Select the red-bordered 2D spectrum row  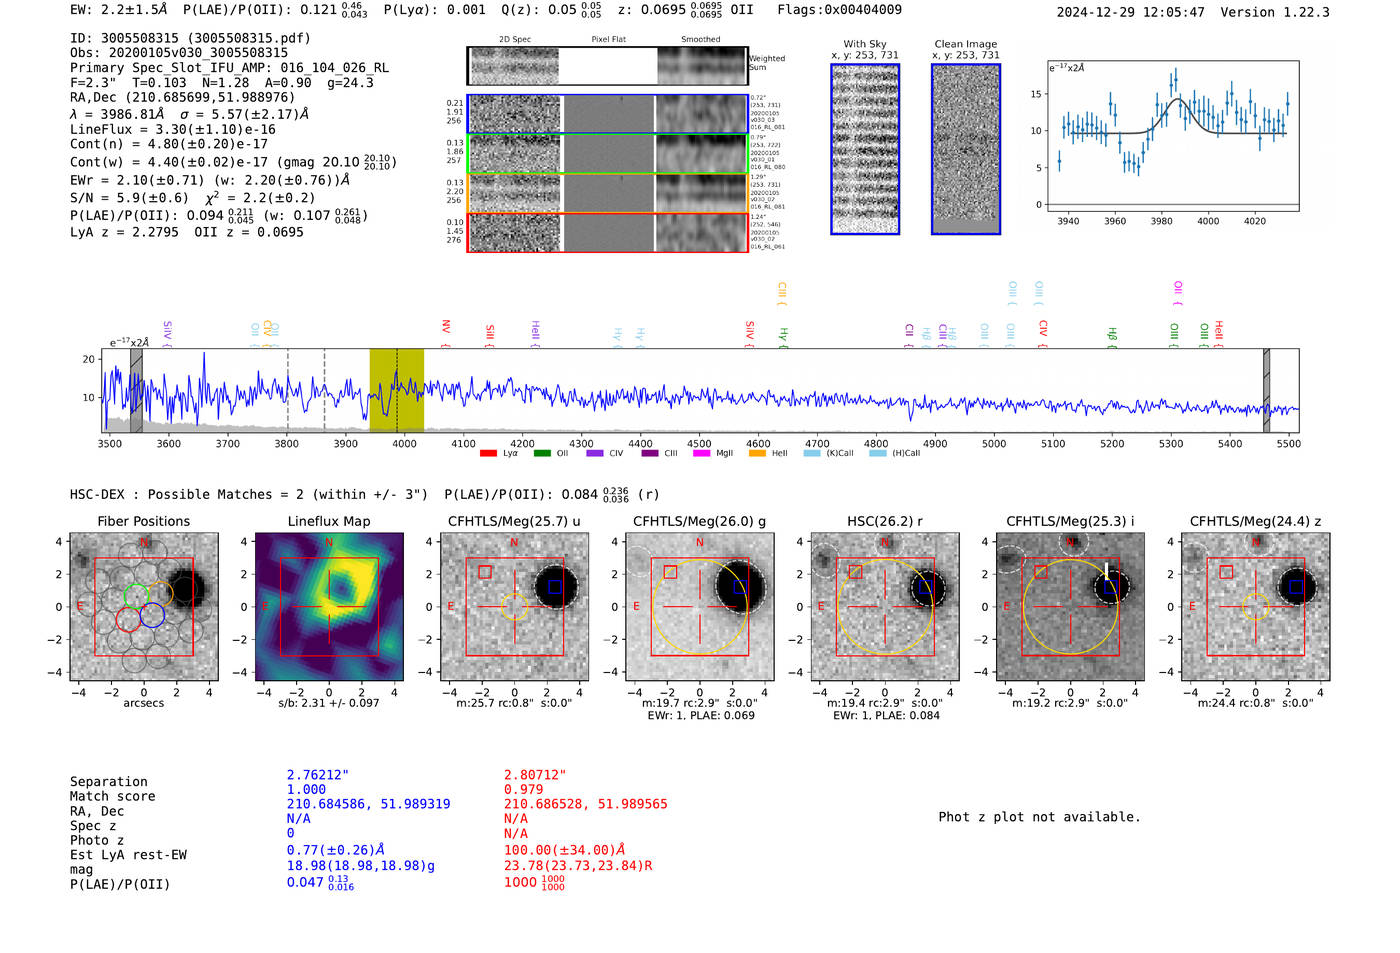click(x=607, y=232)
